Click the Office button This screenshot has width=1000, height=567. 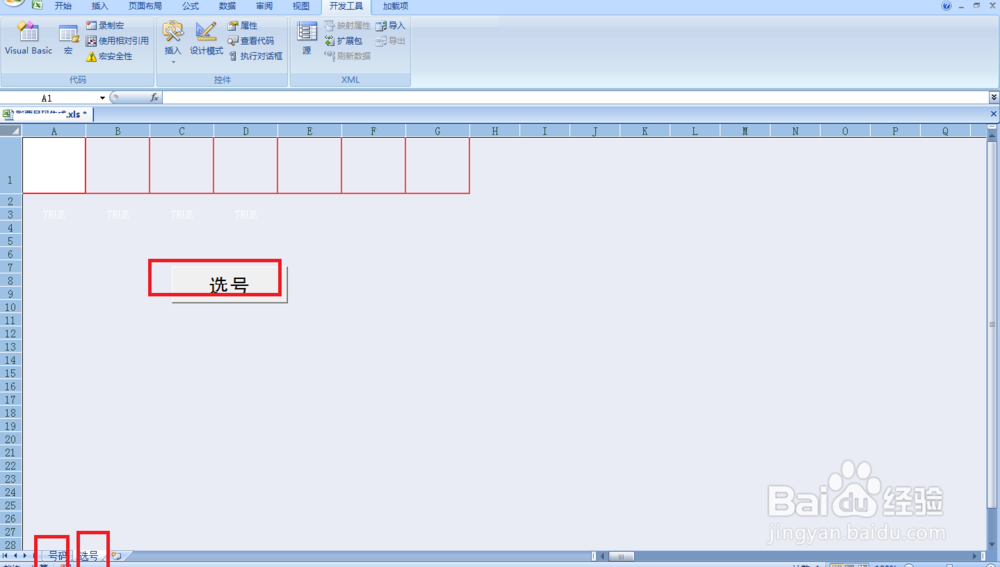pos(13,3)
